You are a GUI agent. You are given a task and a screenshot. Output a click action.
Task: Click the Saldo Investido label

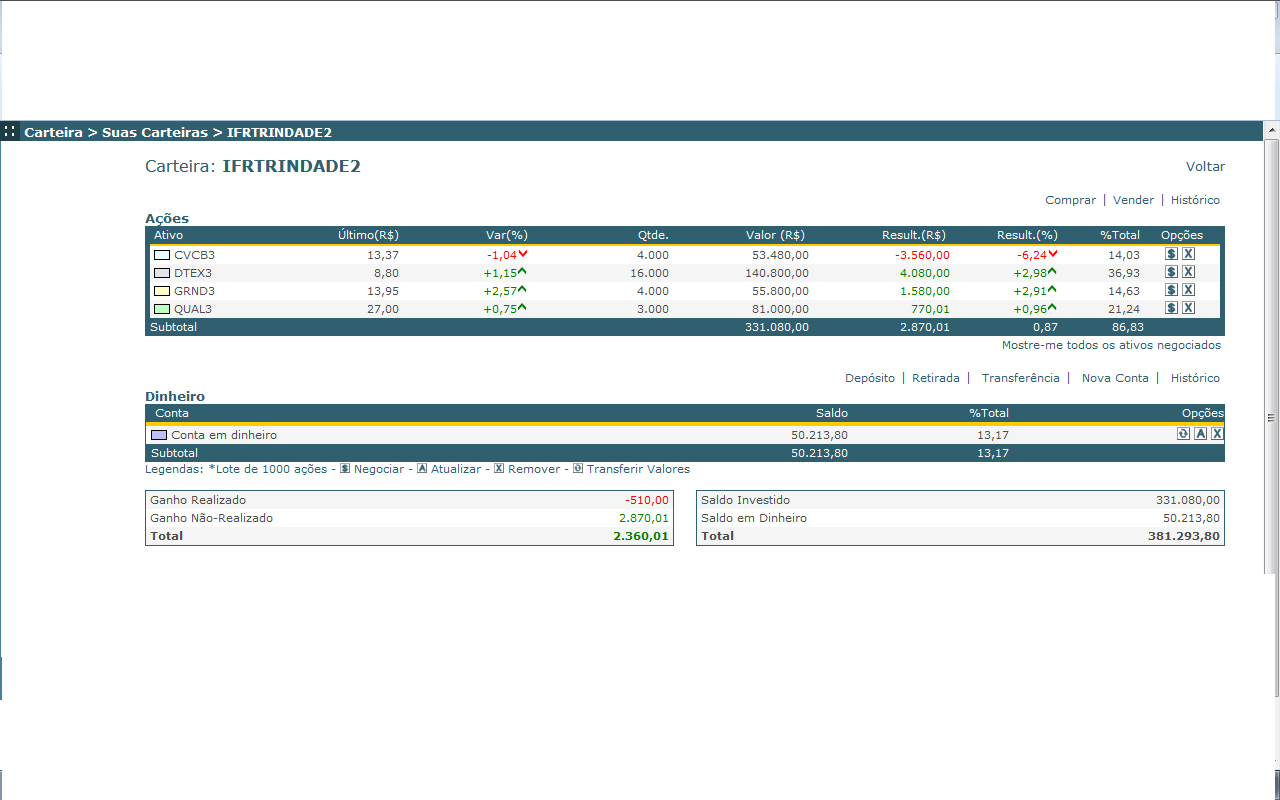tap(745, 500)
